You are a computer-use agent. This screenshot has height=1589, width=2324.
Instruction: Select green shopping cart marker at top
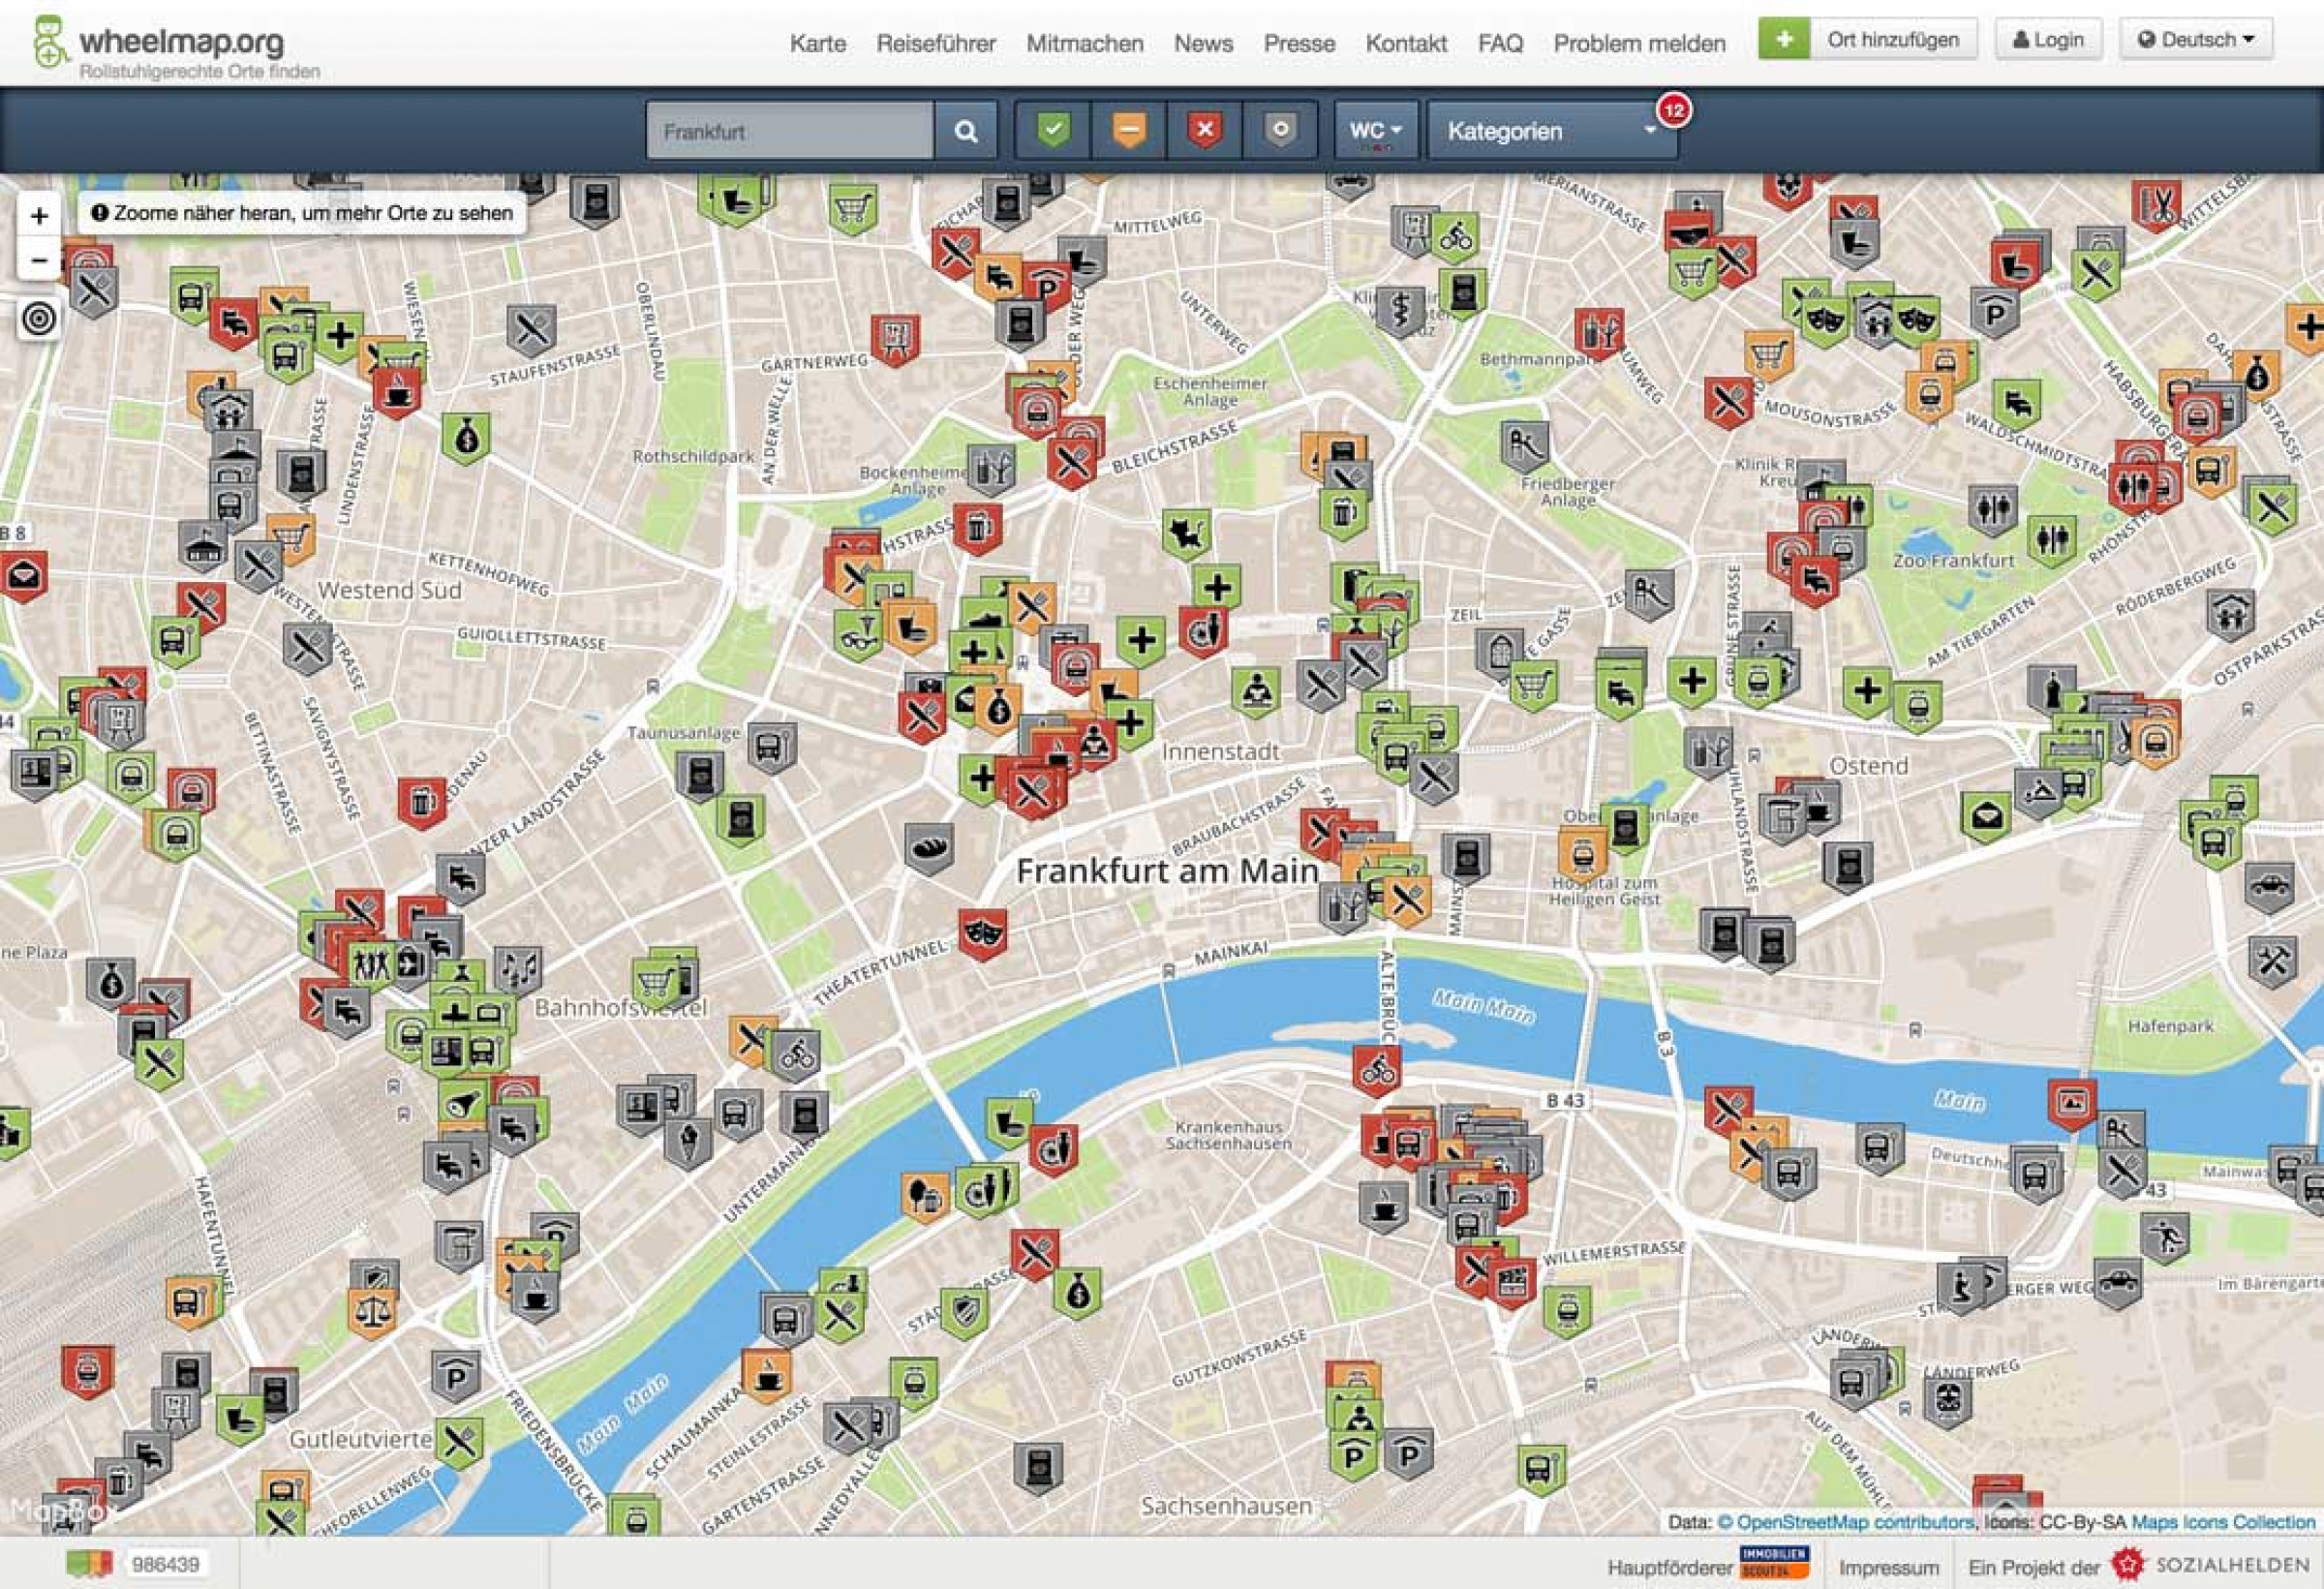(853, 210)
